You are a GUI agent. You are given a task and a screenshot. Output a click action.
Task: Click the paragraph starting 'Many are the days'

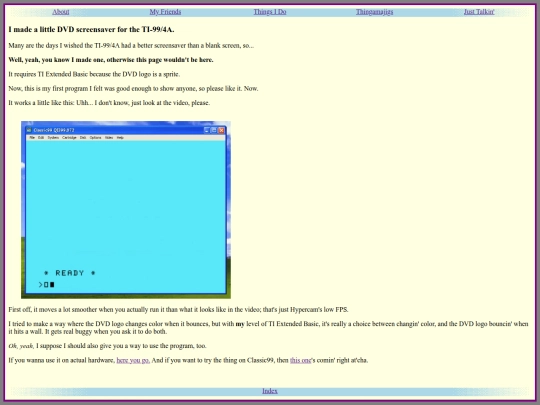(131, 45)
